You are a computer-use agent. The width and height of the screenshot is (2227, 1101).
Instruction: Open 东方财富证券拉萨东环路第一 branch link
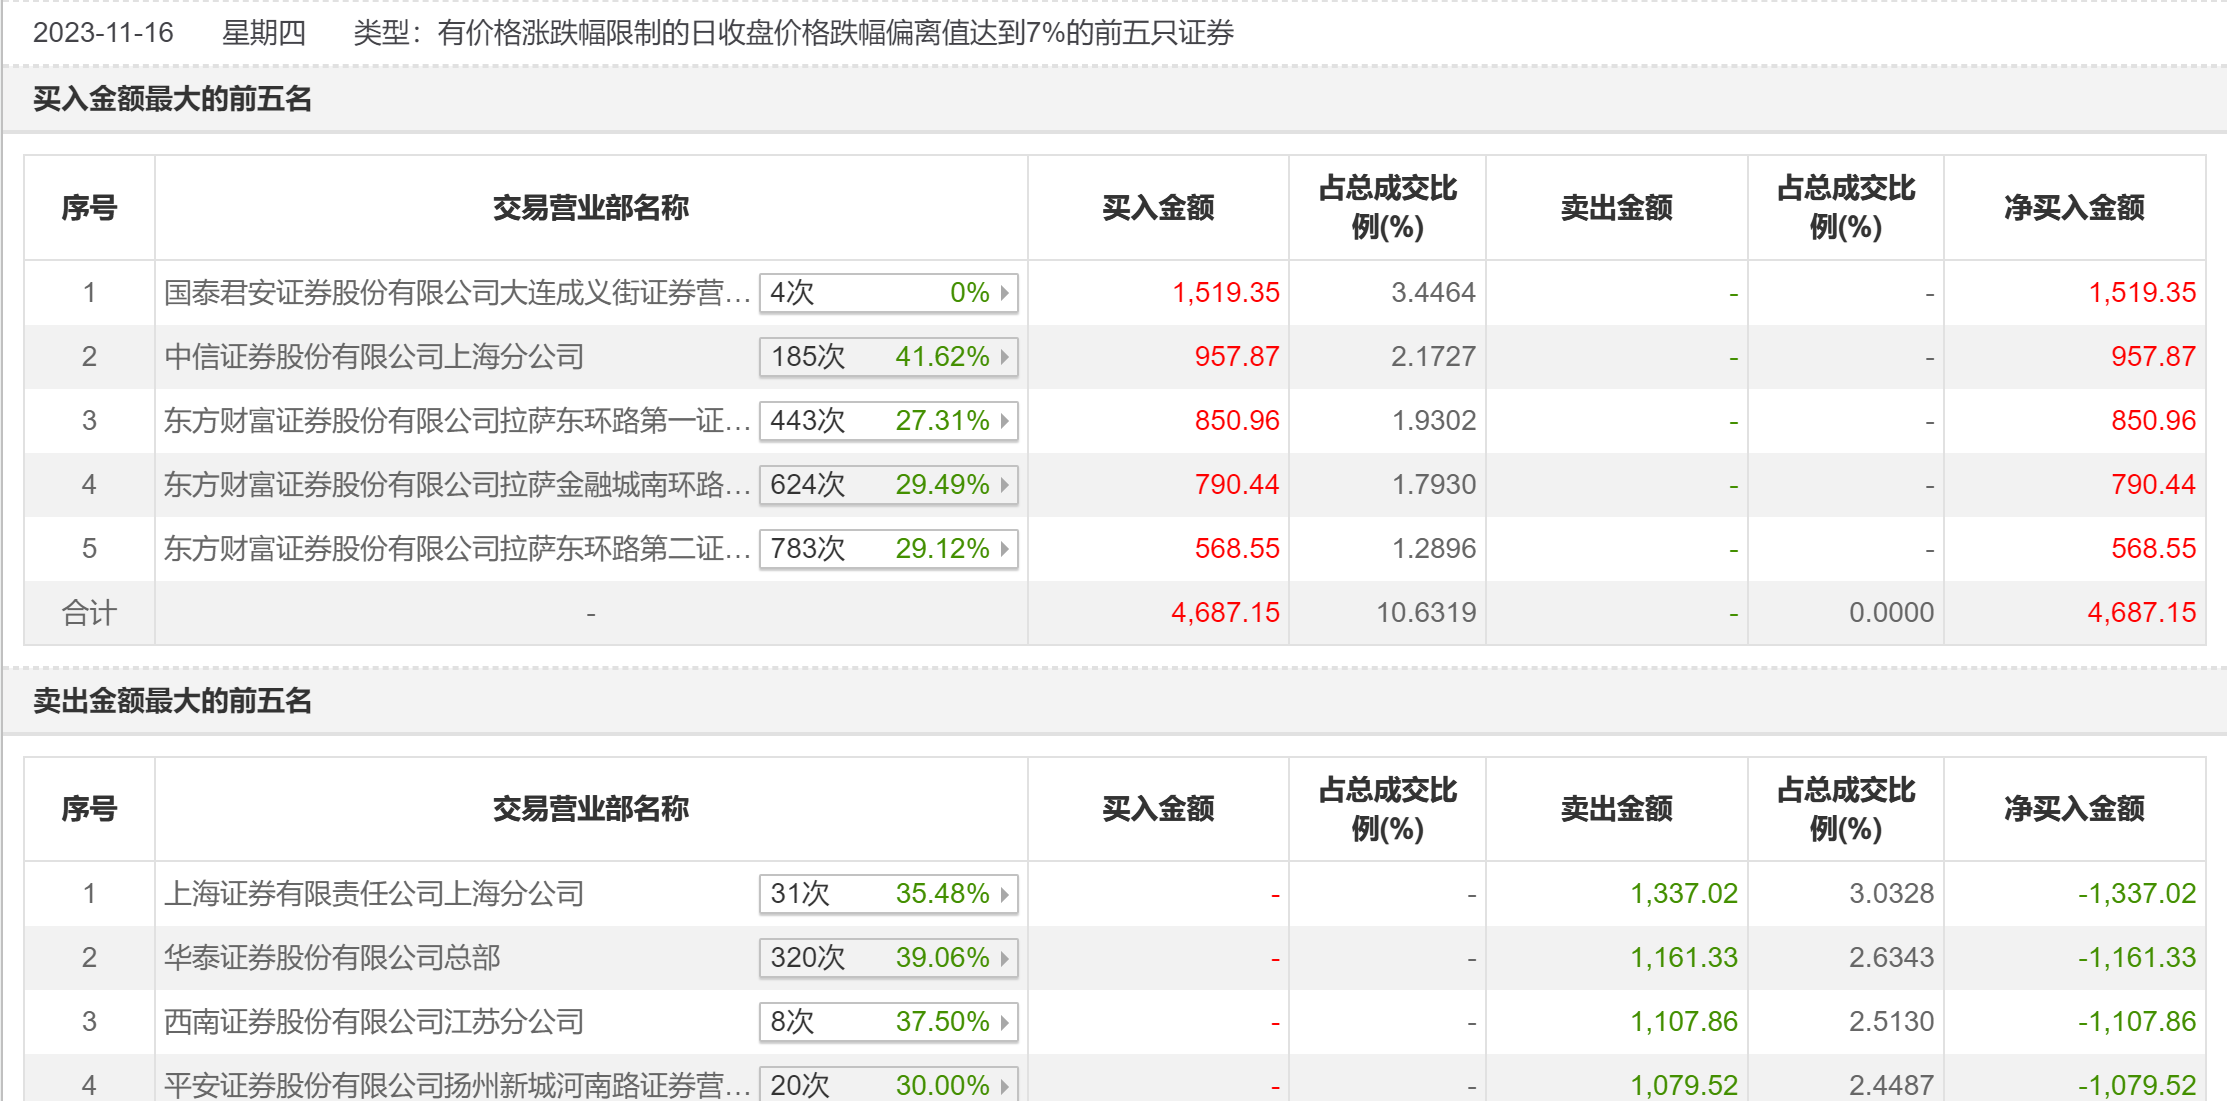click(456, 421)
